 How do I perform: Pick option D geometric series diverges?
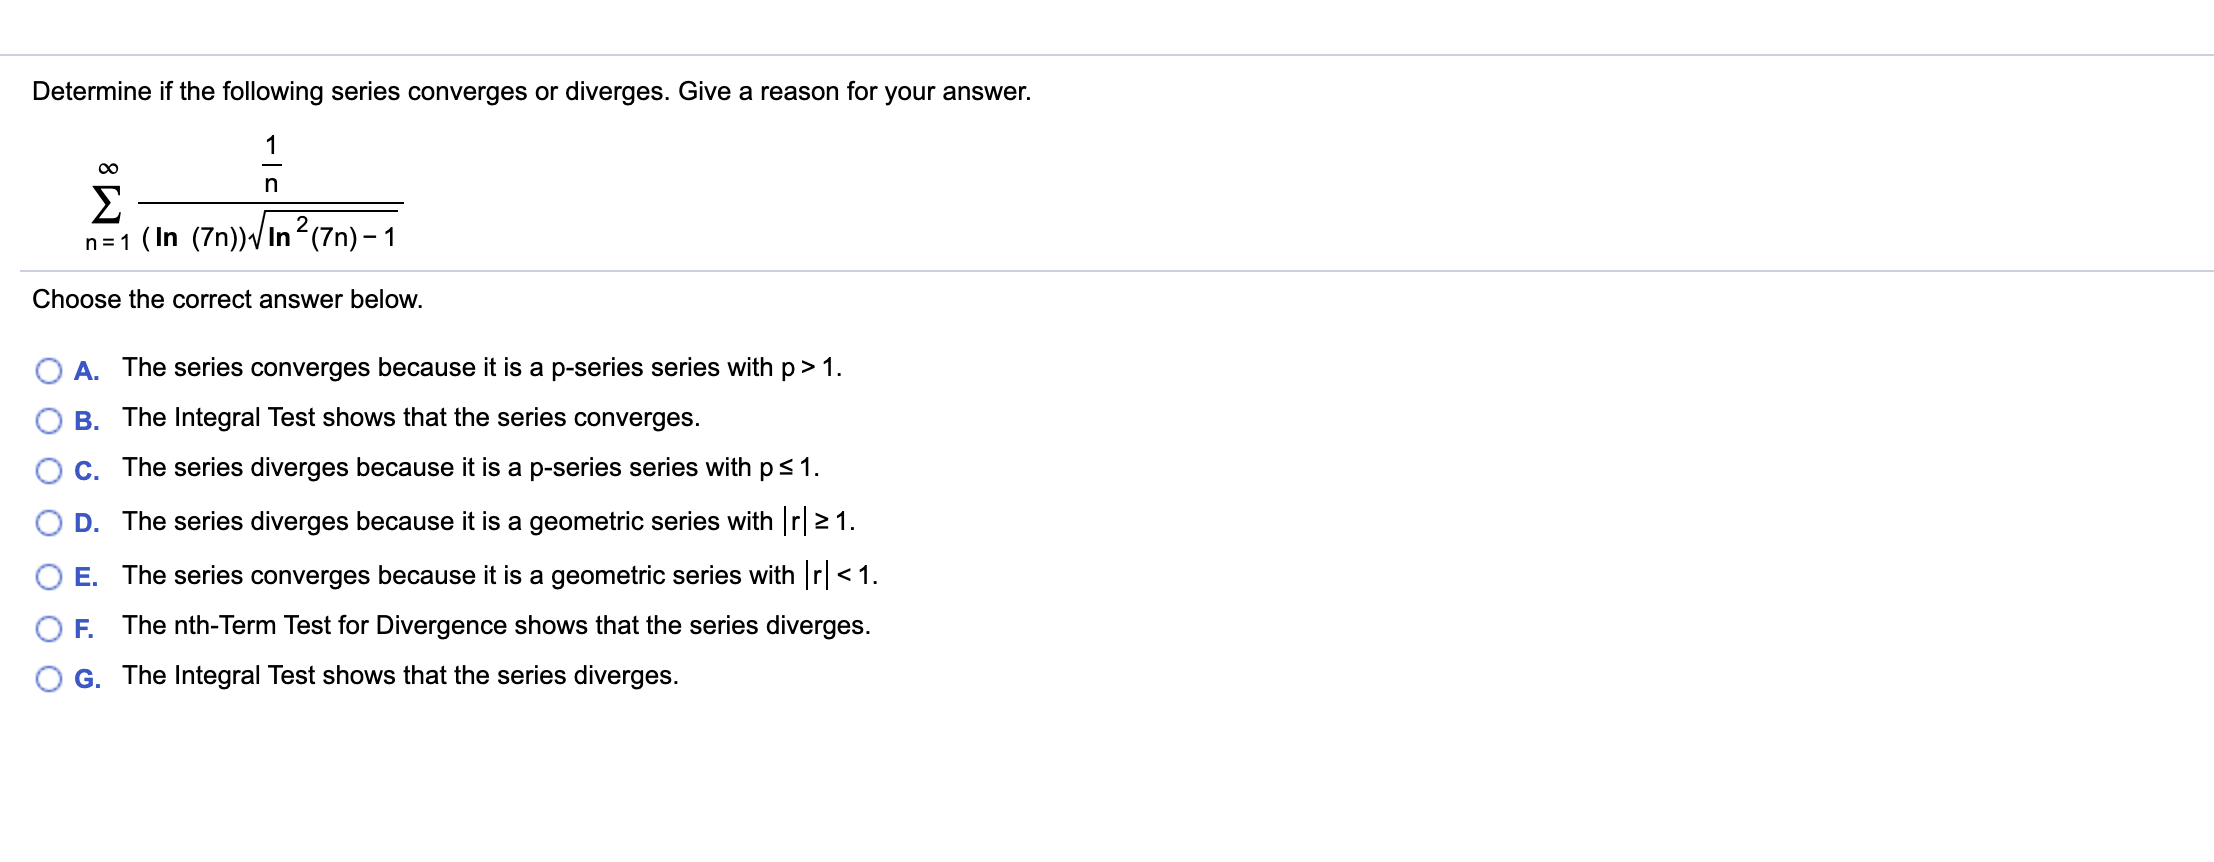coord(49,523)
